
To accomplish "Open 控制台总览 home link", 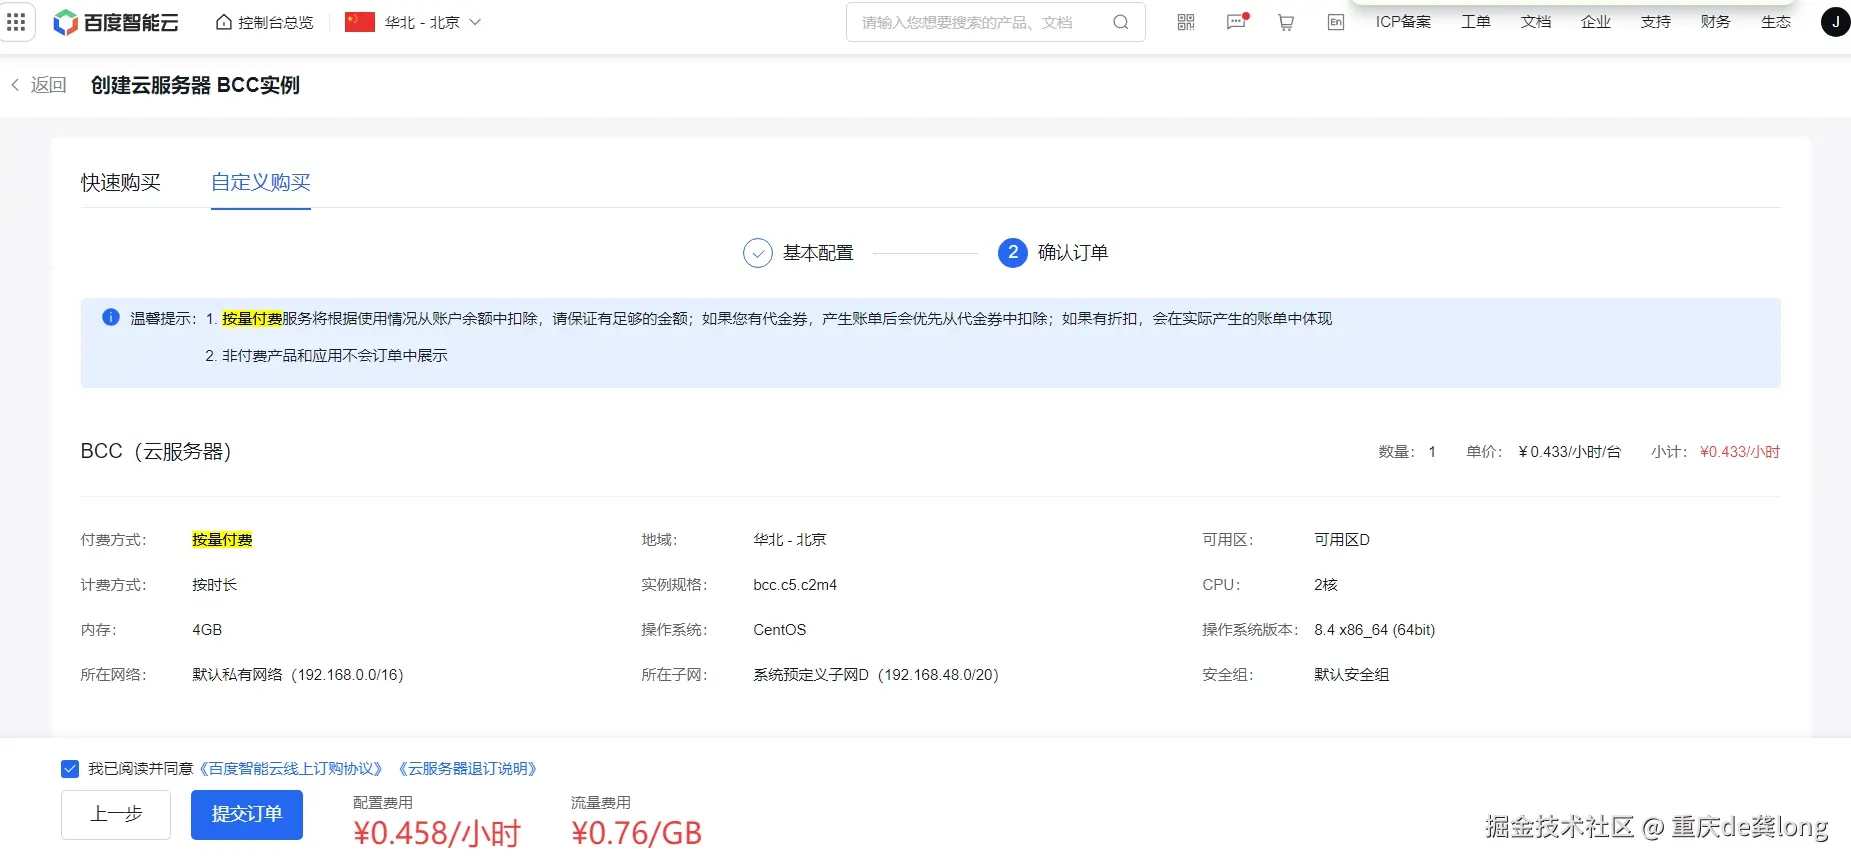I will click(x=265, y=22).
